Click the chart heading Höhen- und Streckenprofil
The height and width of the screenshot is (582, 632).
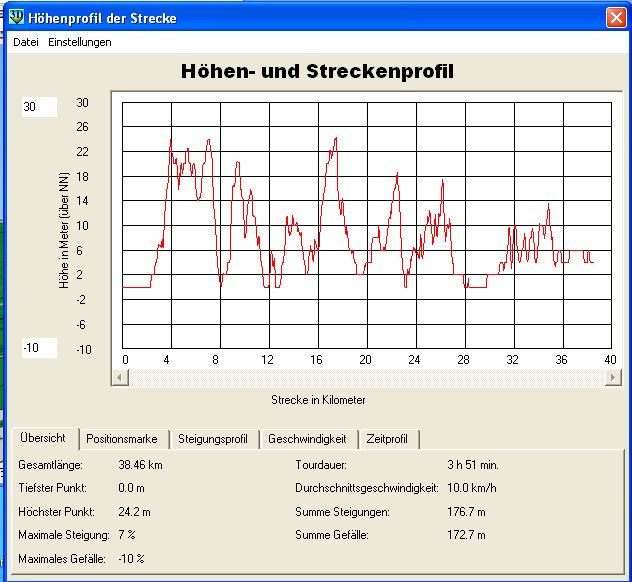[317, 72]
